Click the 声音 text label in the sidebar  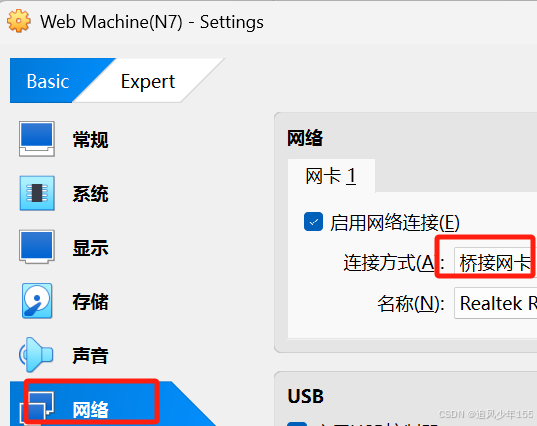90,355
